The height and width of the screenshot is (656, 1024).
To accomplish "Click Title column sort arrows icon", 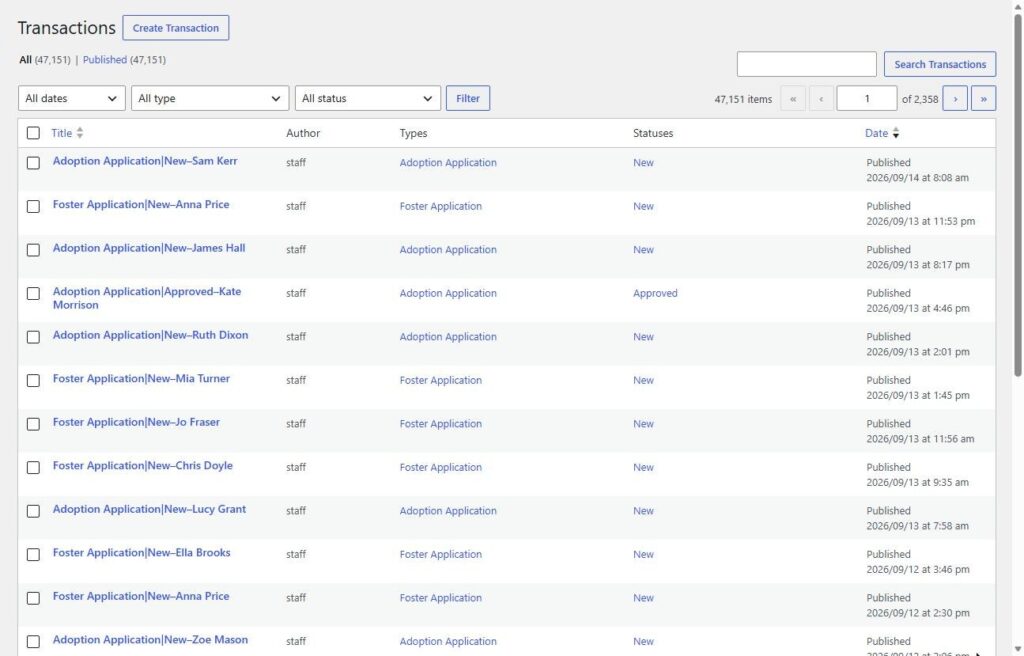I will coord(80,133).
